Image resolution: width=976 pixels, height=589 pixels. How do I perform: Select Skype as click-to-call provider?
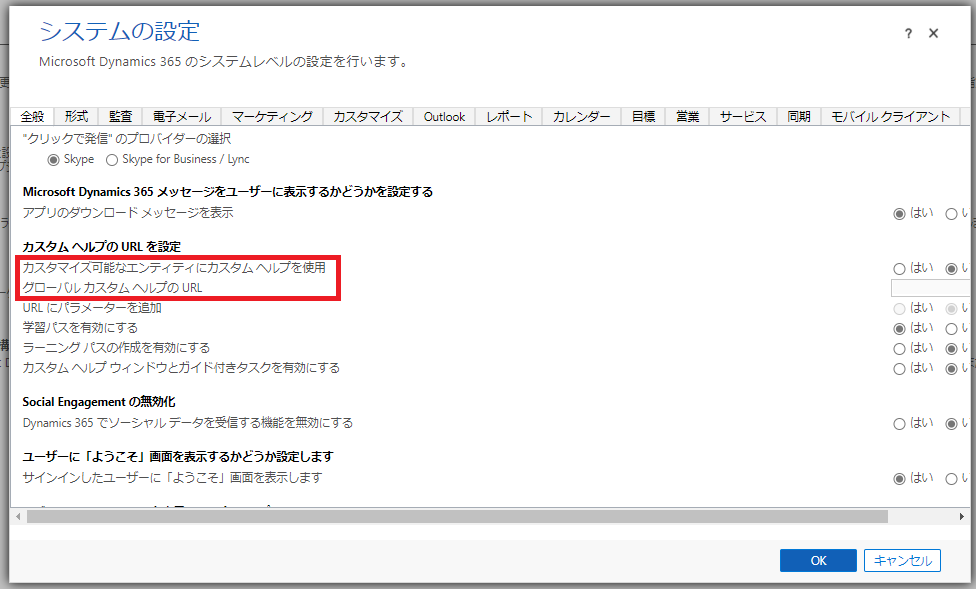(54, 160)
